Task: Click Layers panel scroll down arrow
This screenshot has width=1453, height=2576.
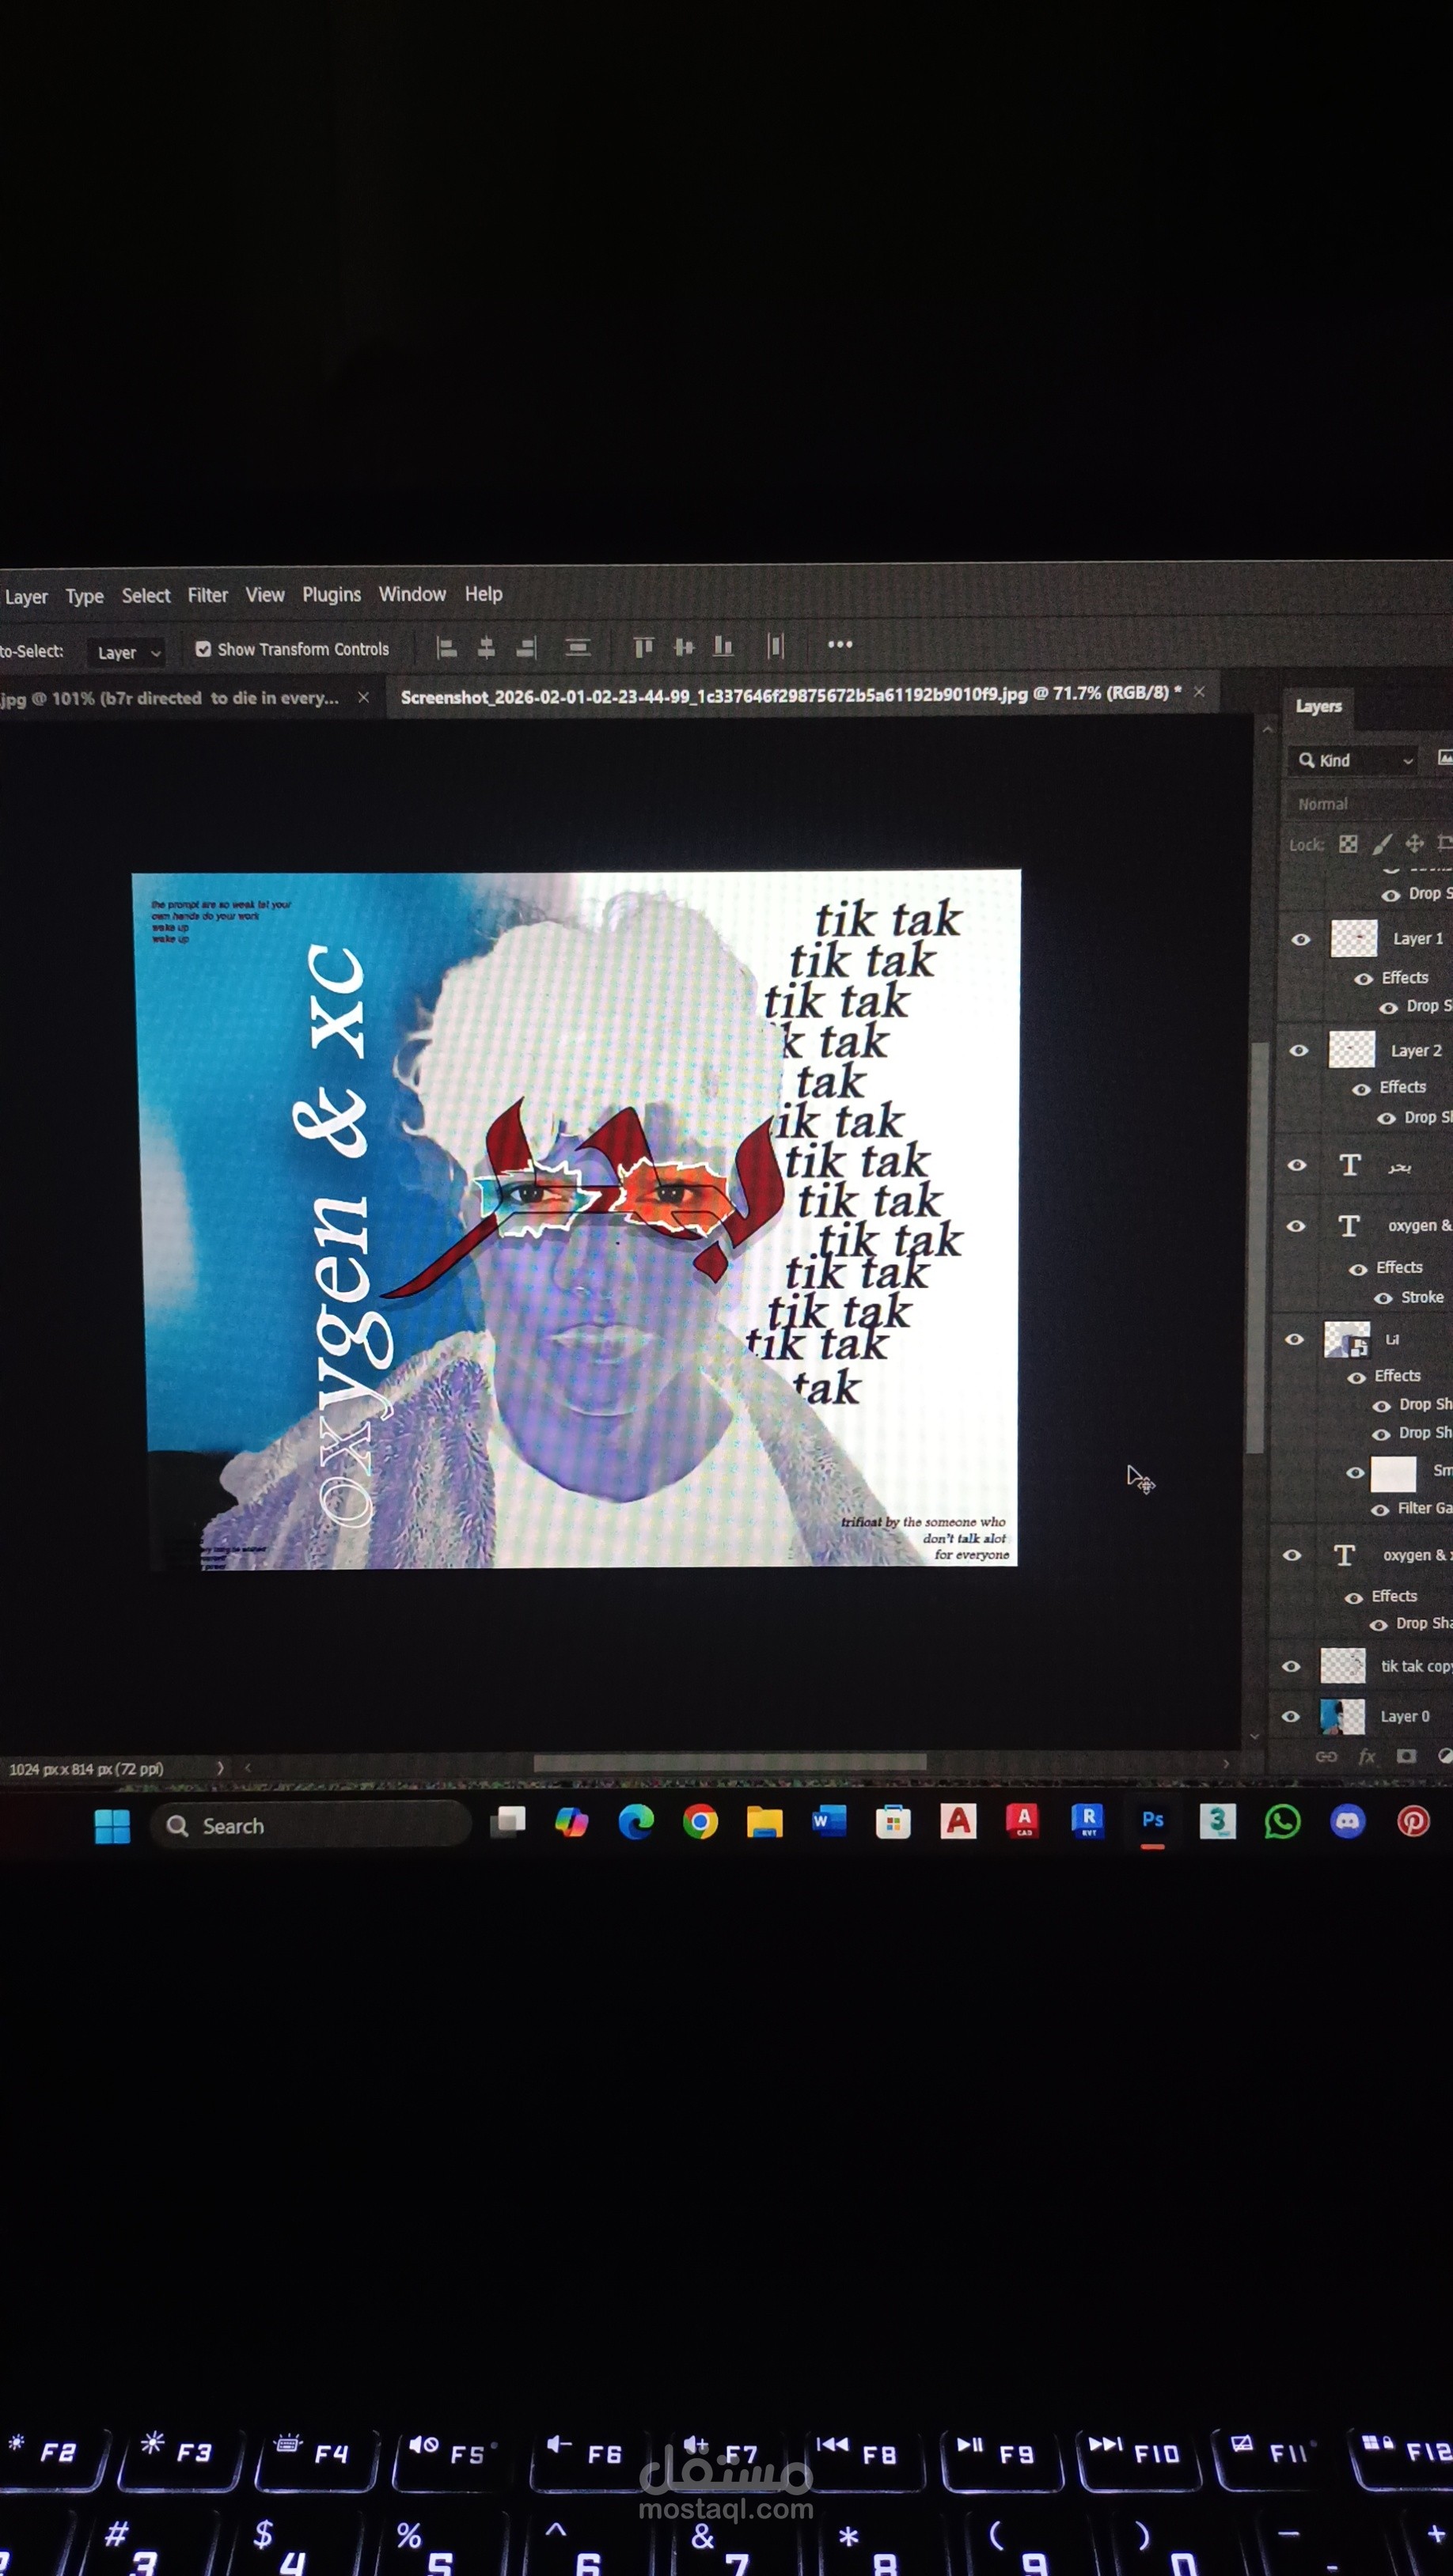Action: pos(1255,1737)
